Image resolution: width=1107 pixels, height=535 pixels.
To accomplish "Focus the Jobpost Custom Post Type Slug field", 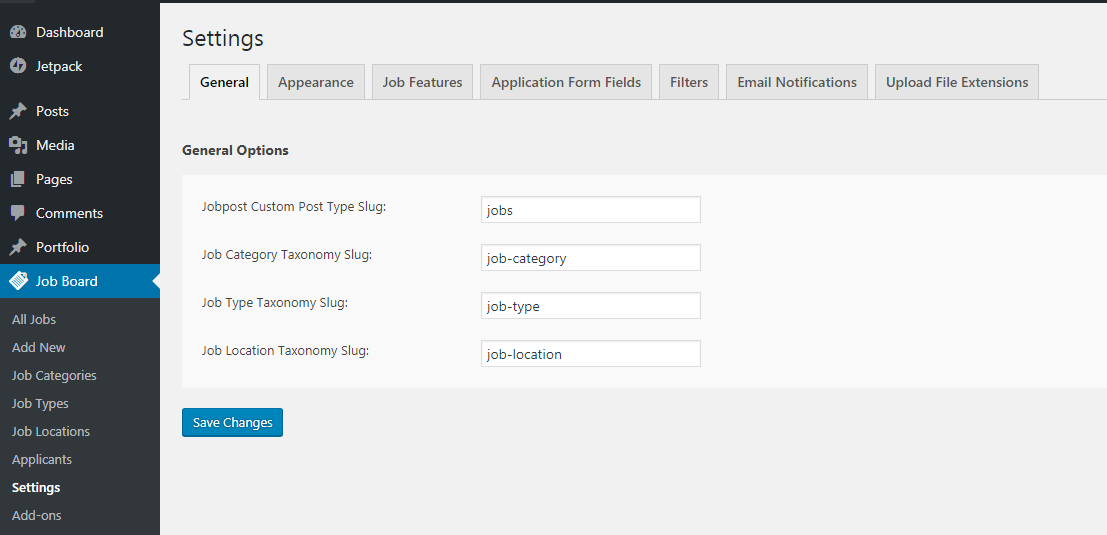I will (x=590, y=210).
